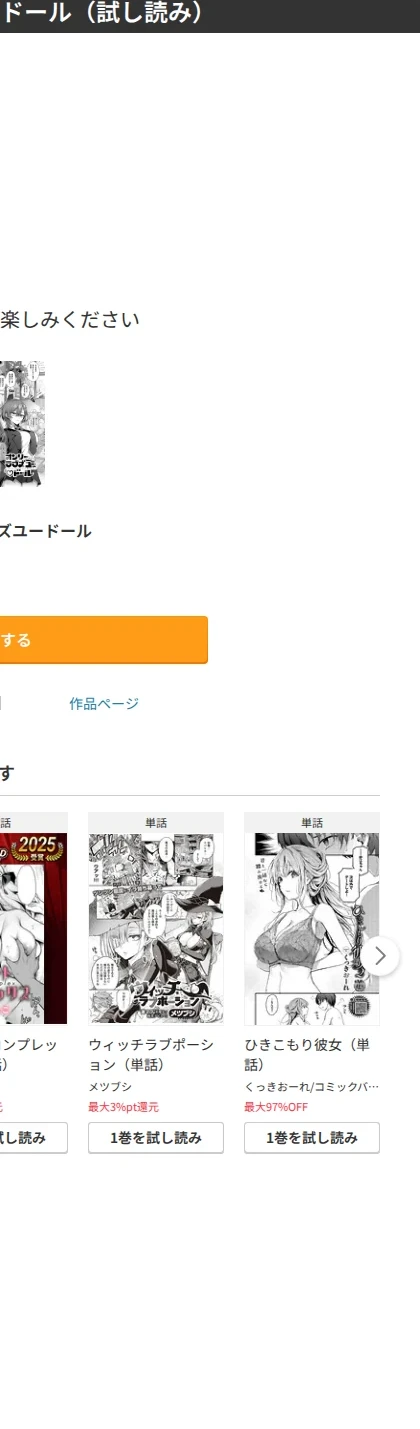This screenshot has height=1429, width=420.
Task: Open the ウィッチラブポーション（単話） title link
Action: 151,1054
